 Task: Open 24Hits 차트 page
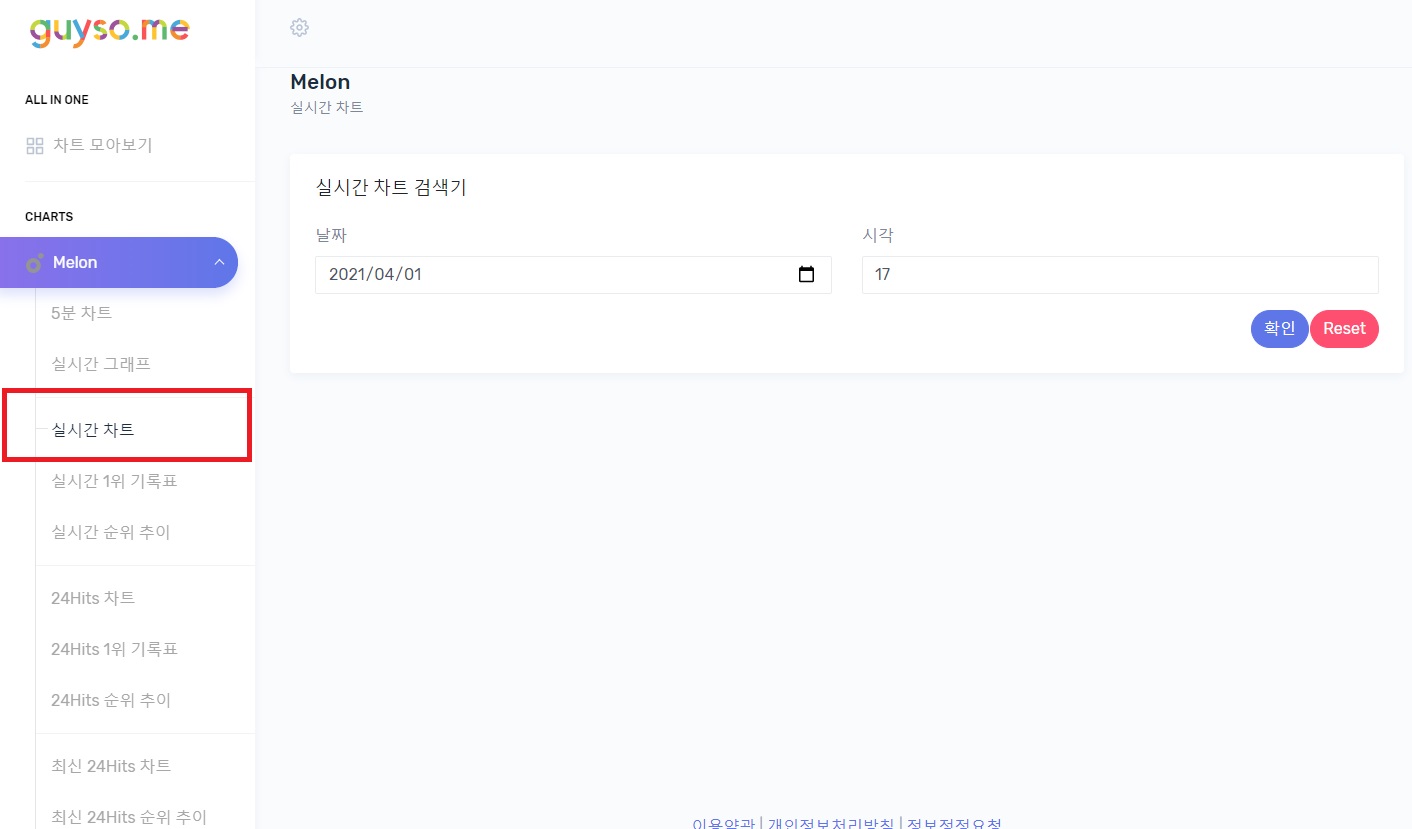pos(93,598)
